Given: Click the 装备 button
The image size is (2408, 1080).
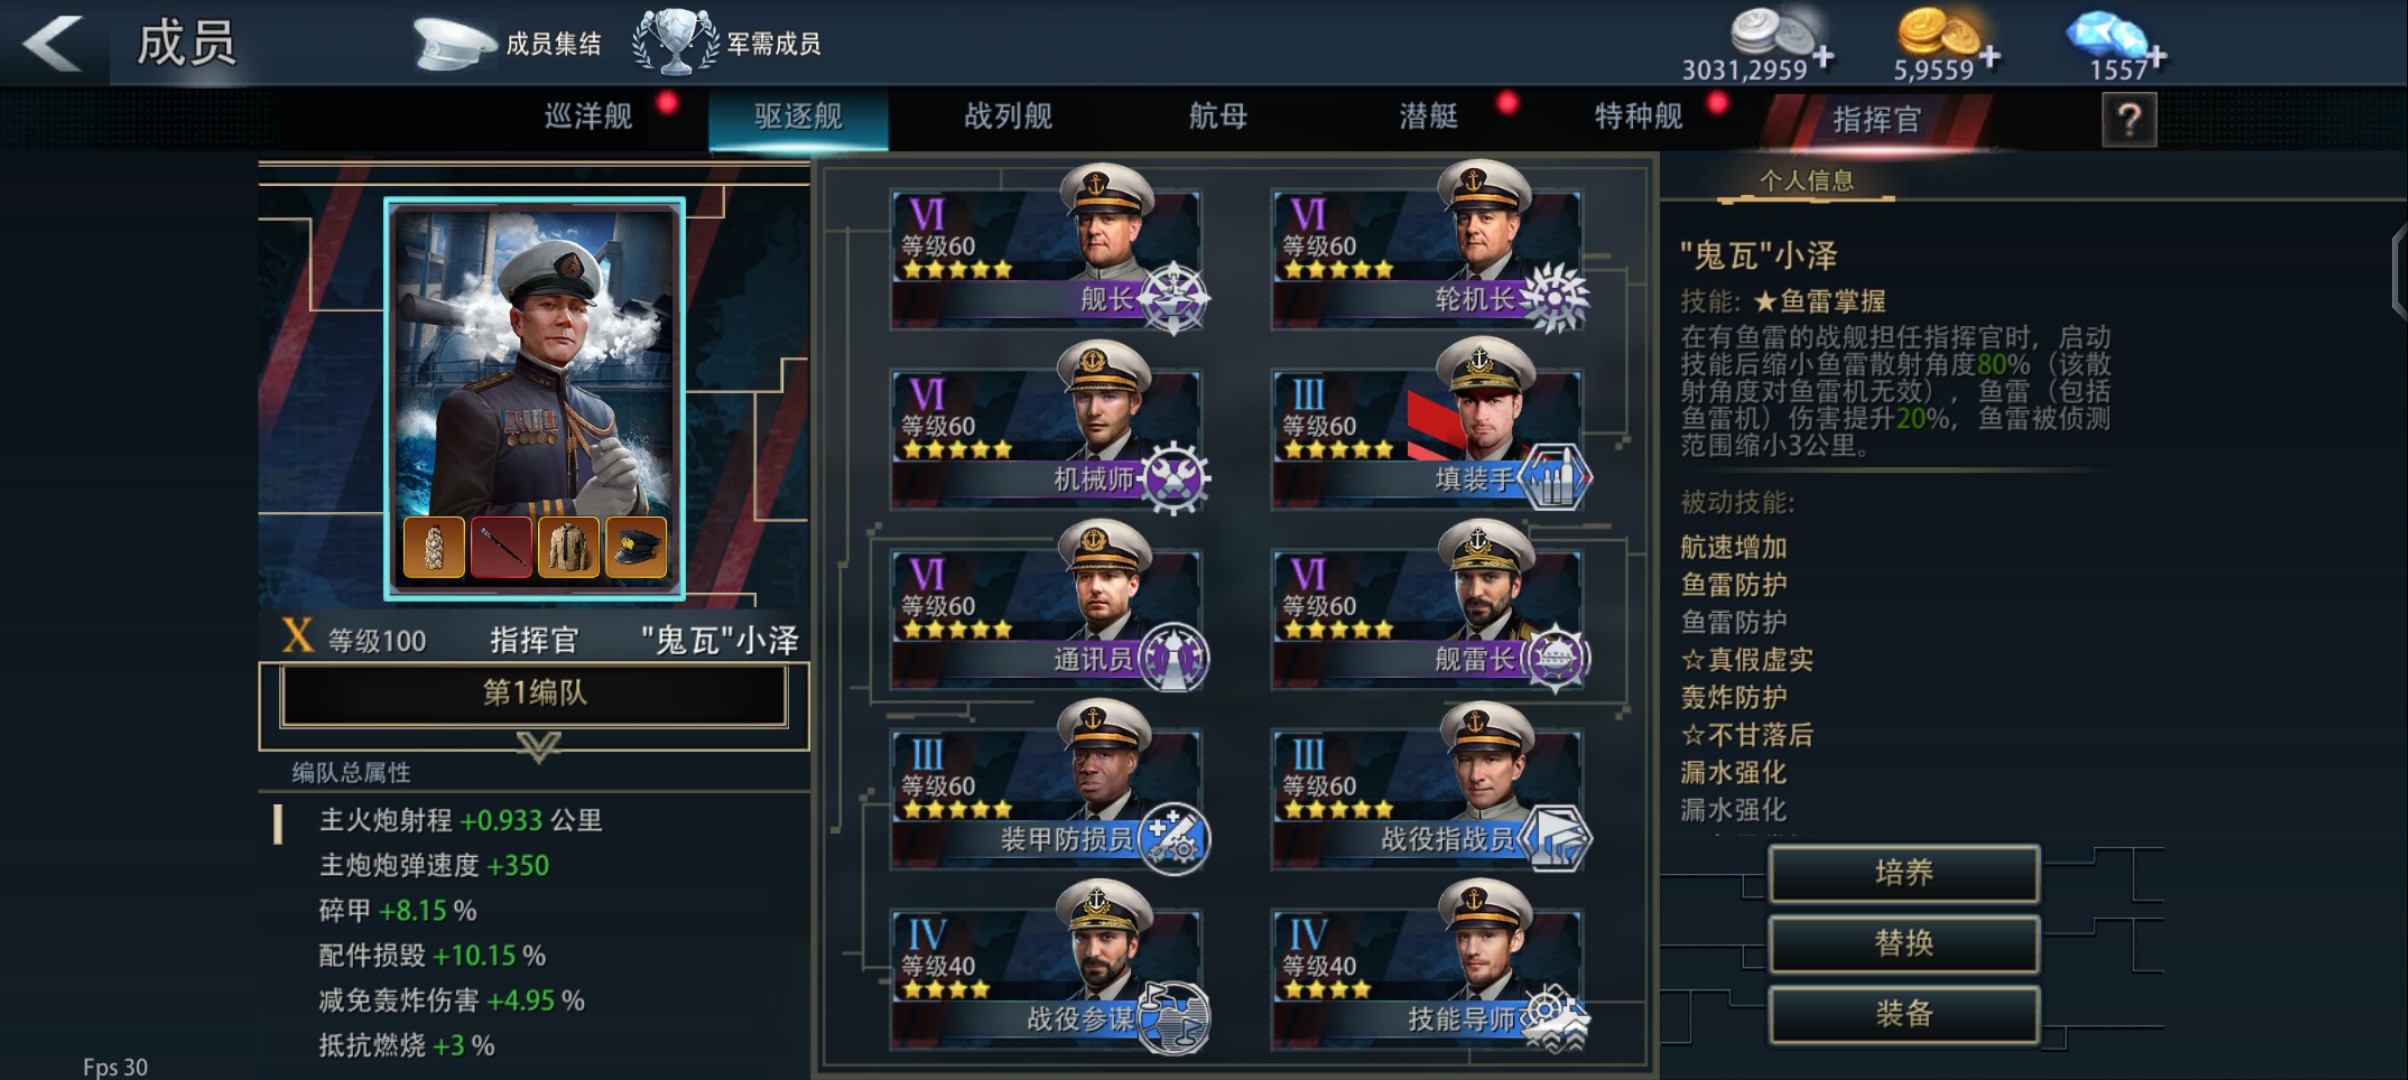Looking at the screenshot, I should click(1904, 1015).
